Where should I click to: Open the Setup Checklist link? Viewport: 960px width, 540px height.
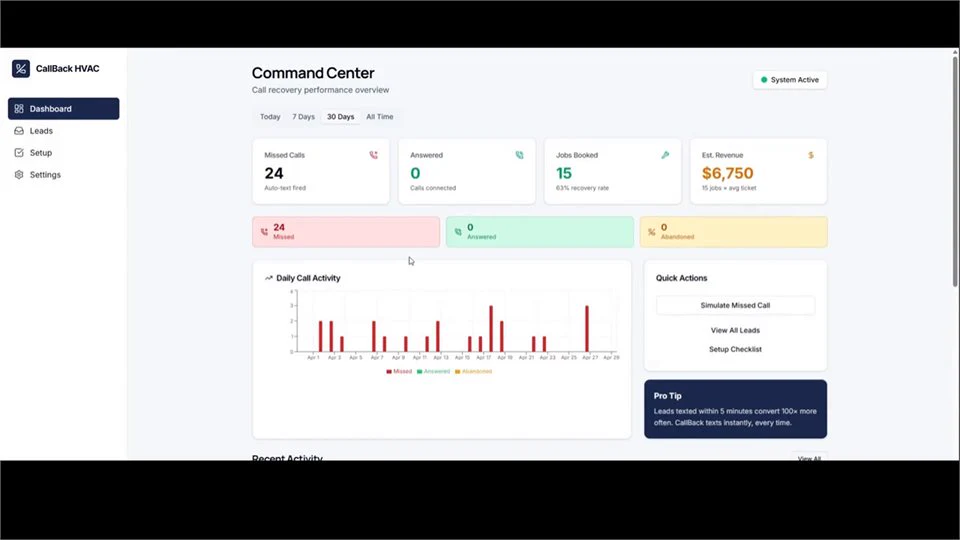tap(735, 350)
